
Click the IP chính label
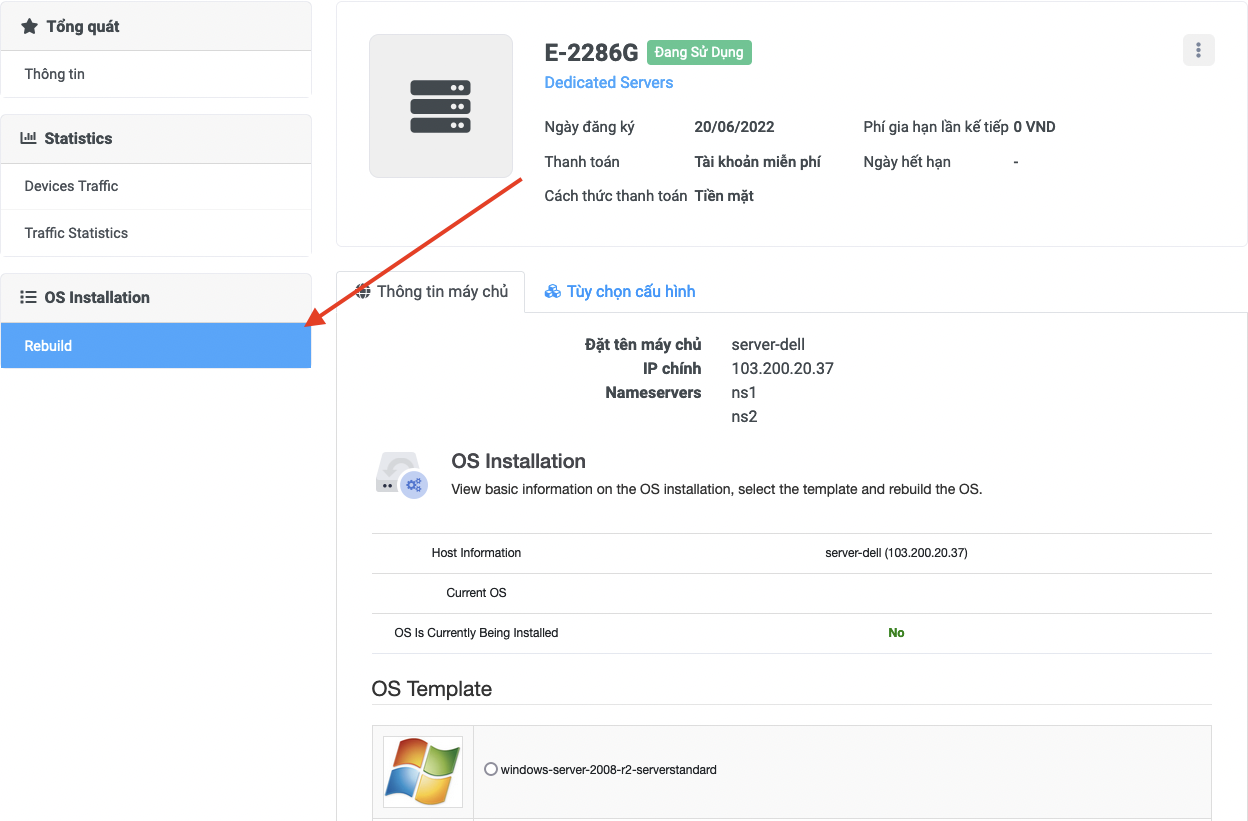tap(672, 368)
